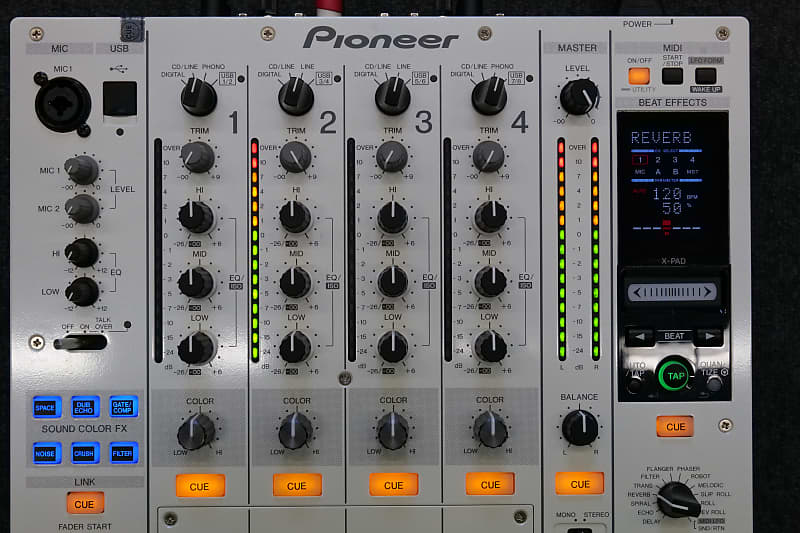Click the channel 4 LOW EQ knob
Image resolution: width=800 pixels, height=533 pixels.
click(x=490, y=346)
